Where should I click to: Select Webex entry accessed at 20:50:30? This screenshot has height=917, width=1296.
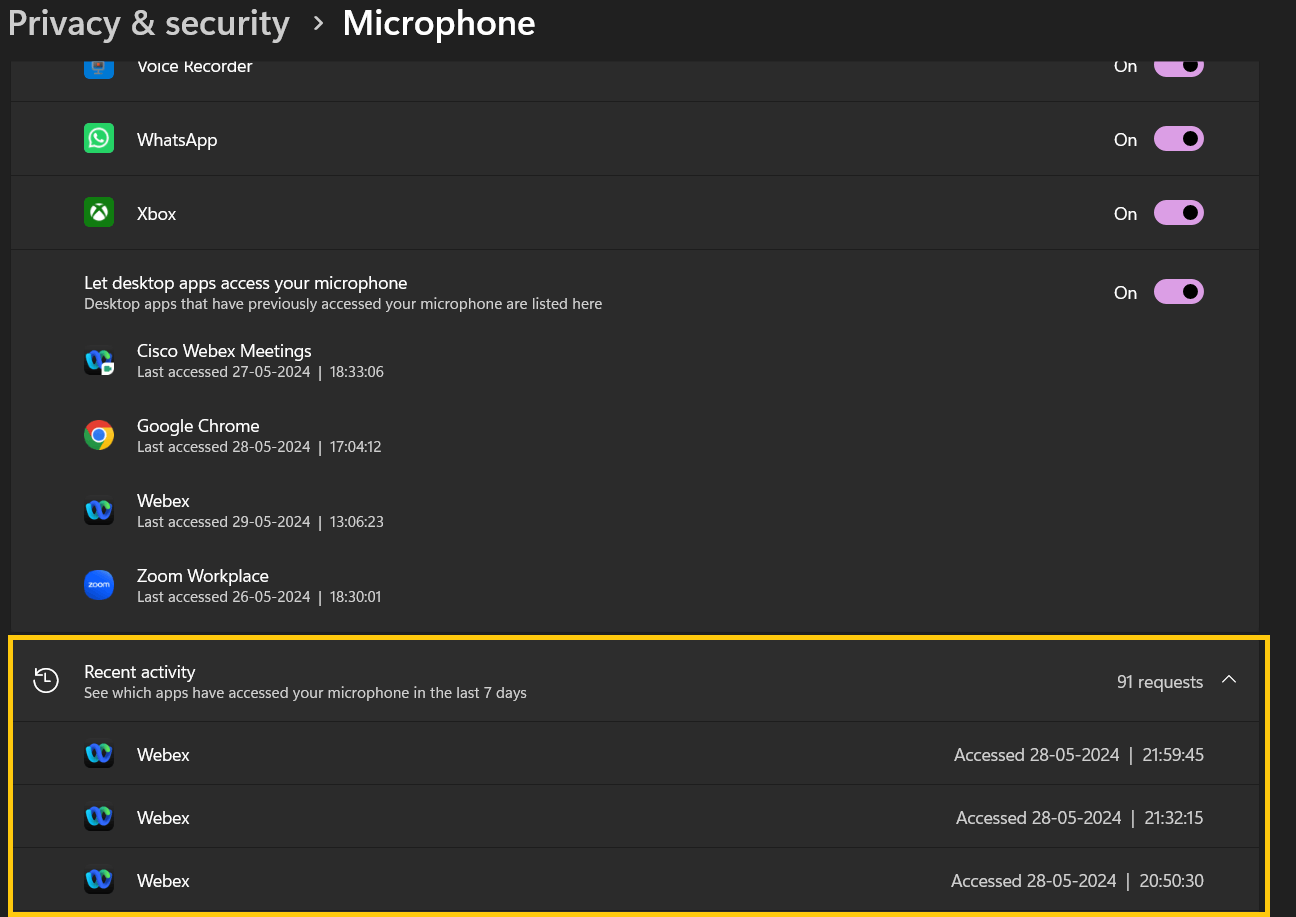(x=640, y=881)
